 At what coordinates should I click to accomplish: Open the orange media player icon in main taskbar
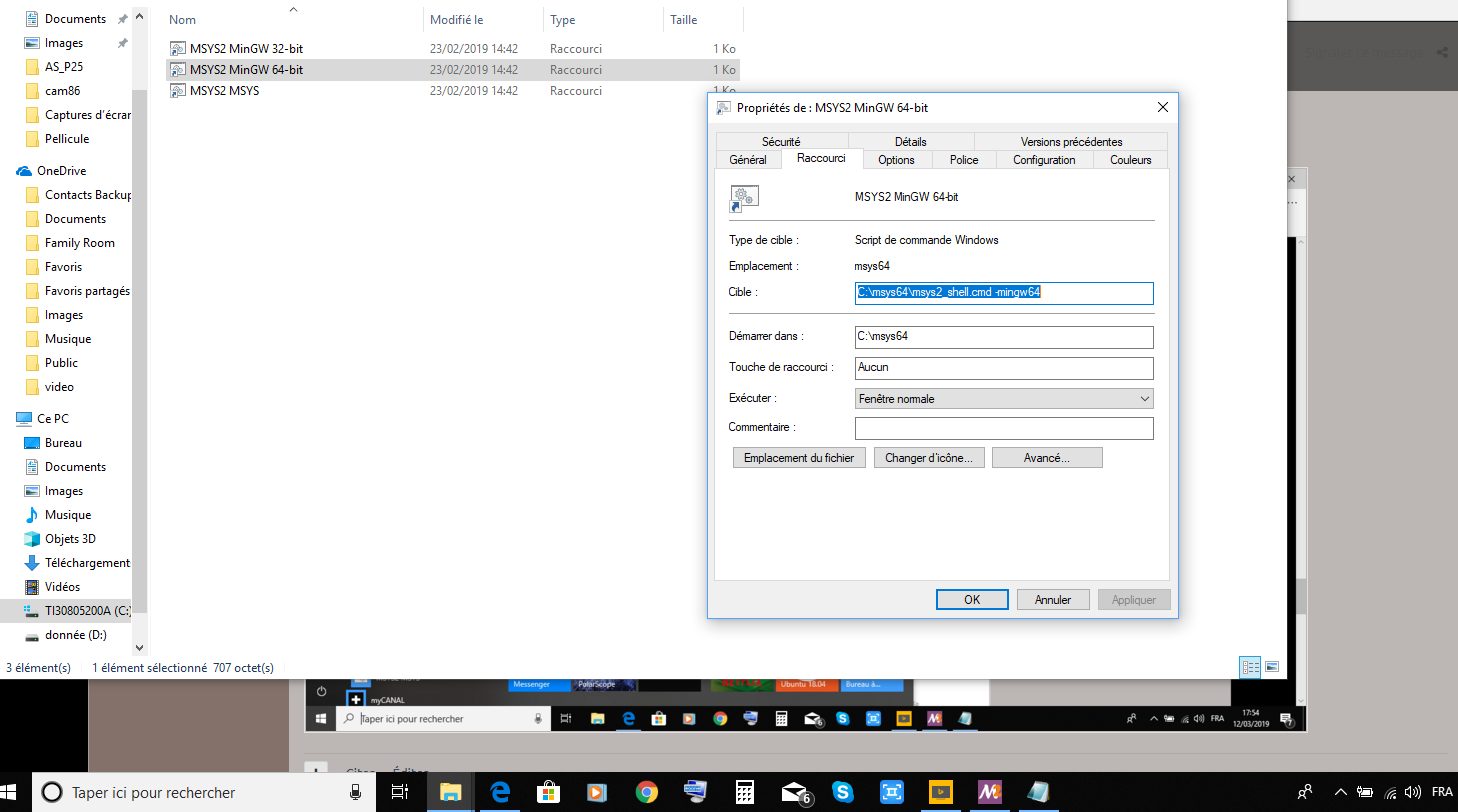click(x=598, y=793)
